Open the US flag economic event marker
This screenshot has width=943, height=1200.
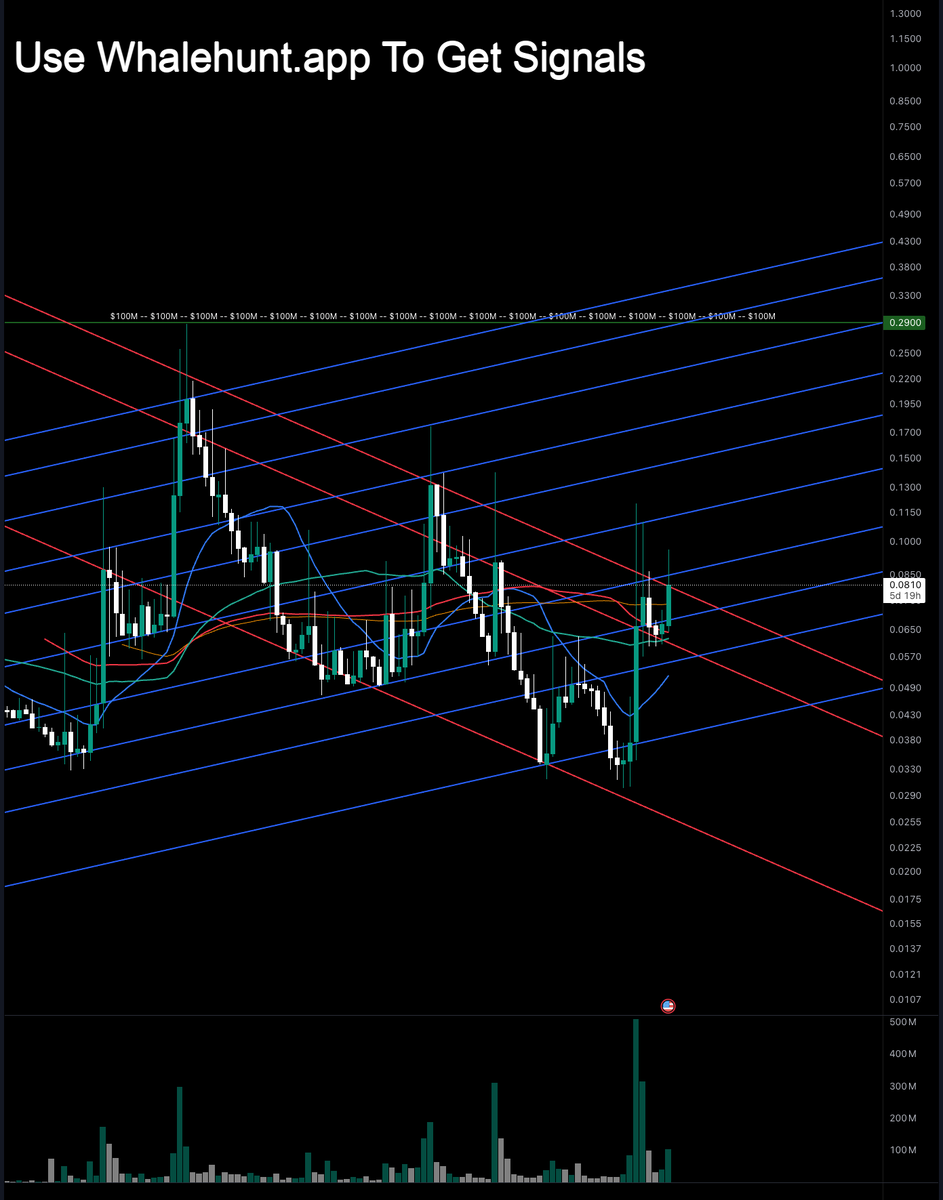(x=669, y=1006)
